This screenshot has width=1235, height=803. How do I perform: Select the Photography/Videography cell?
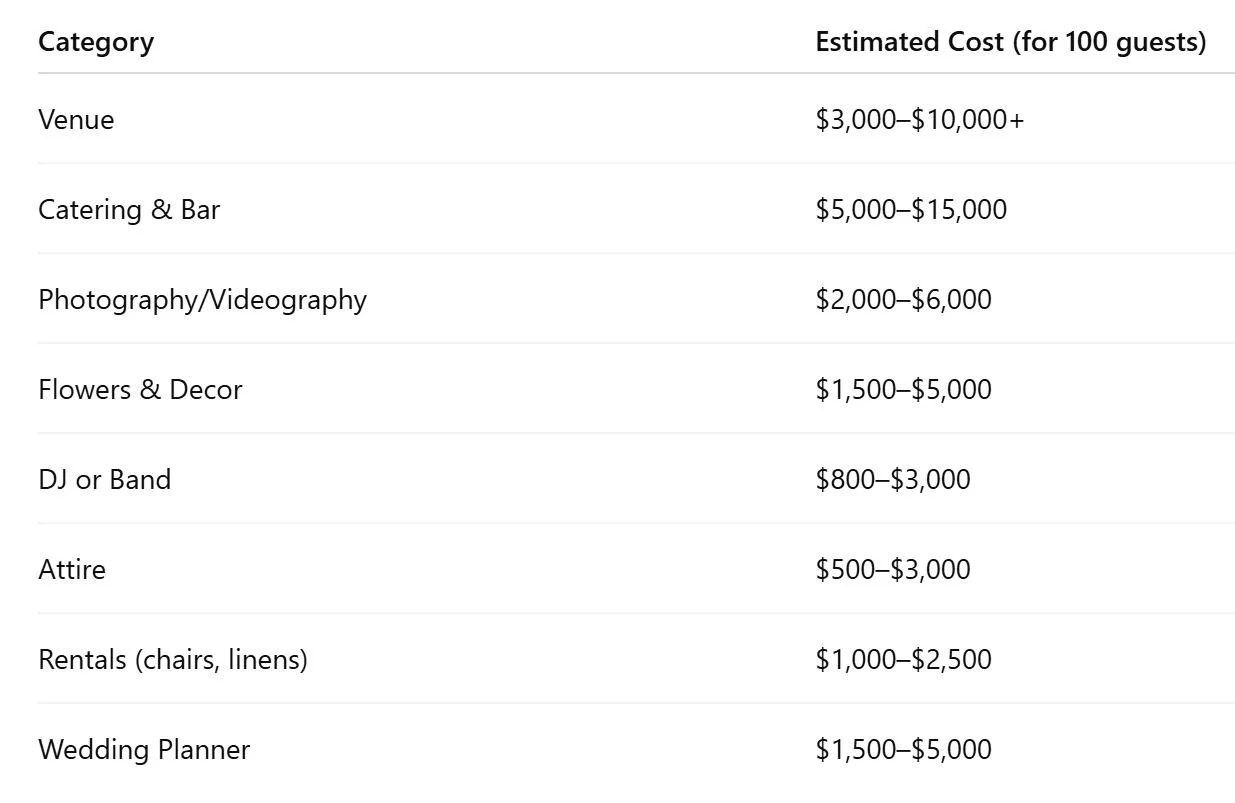click(202, 300)
